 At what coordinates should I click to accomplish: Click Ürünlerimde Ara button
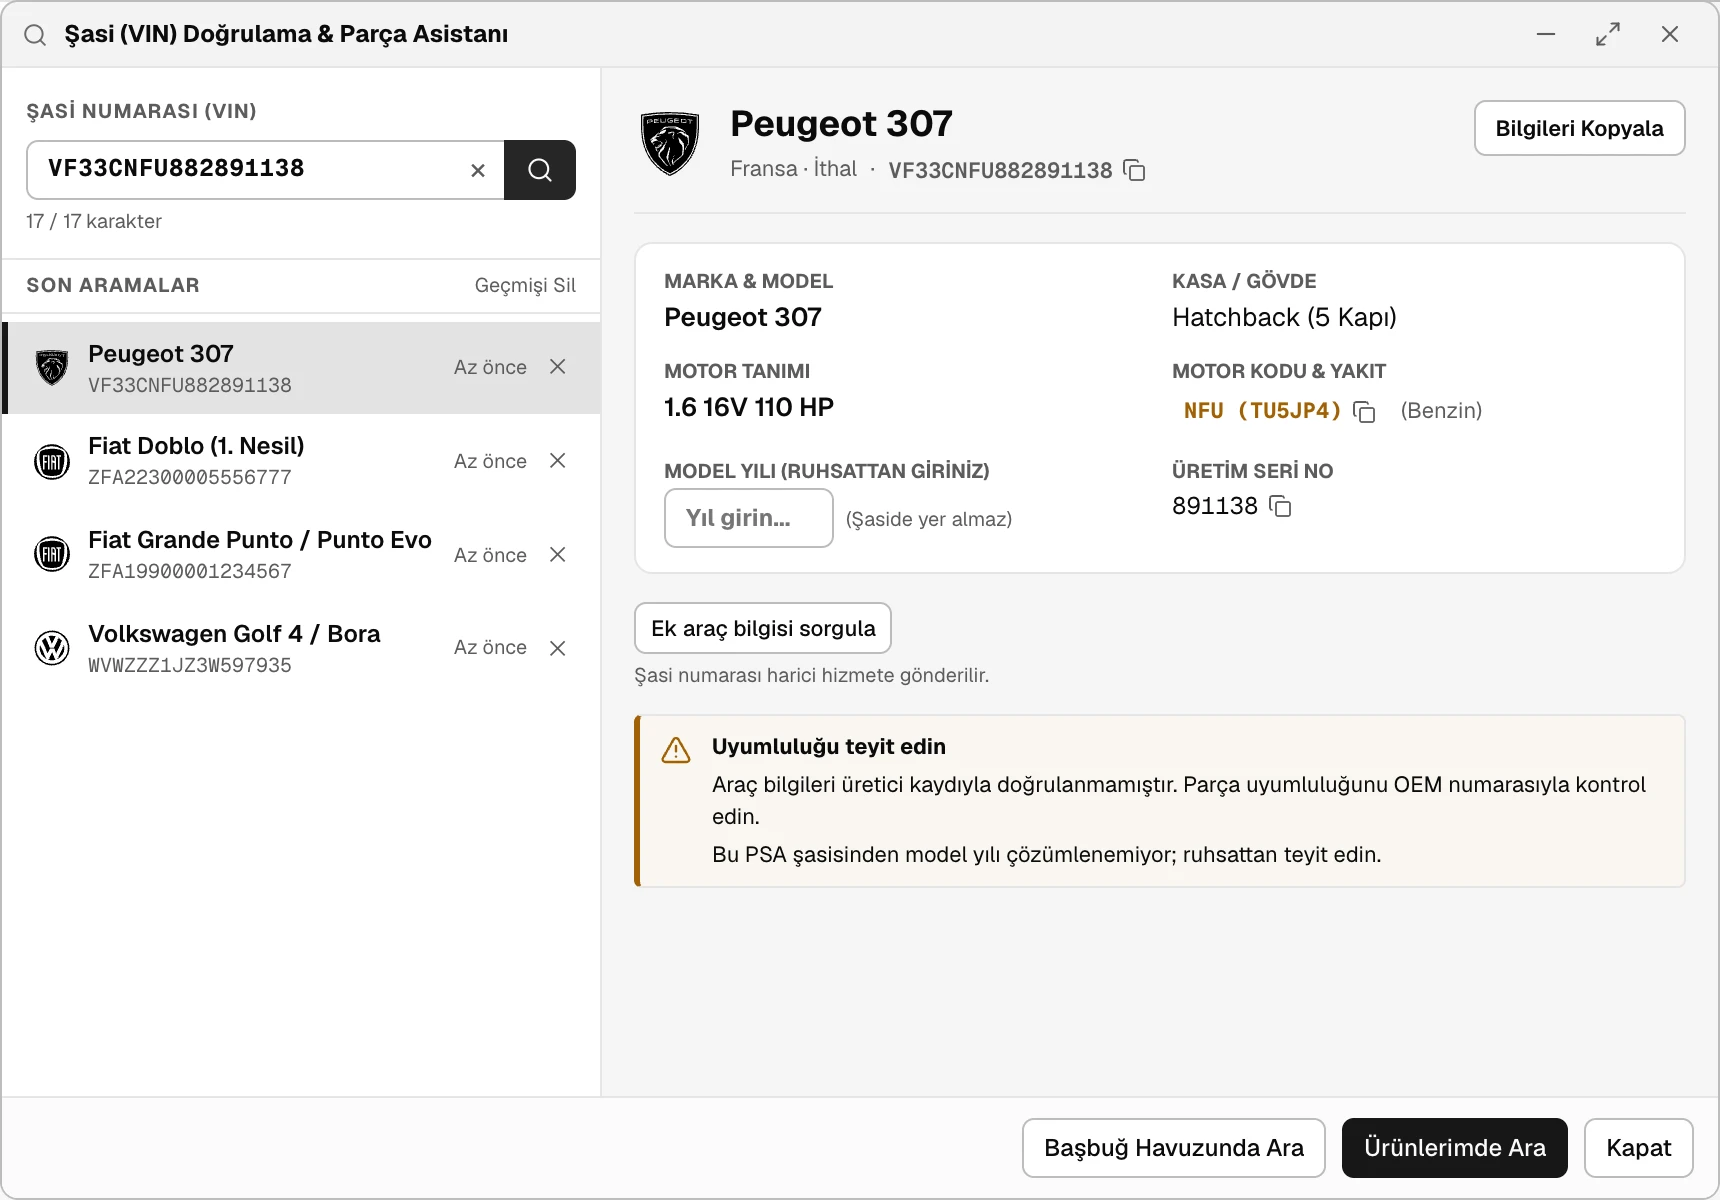coord(1455,1148)
